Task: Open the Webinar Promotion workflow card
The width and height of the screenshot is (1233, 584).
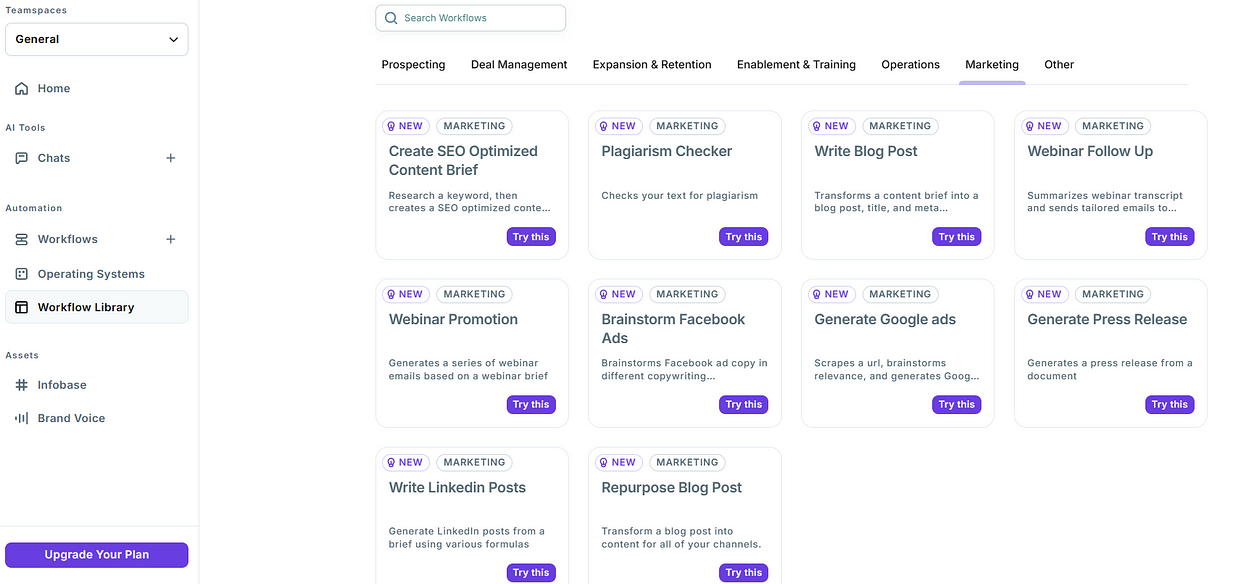Action: click(453, 320)
